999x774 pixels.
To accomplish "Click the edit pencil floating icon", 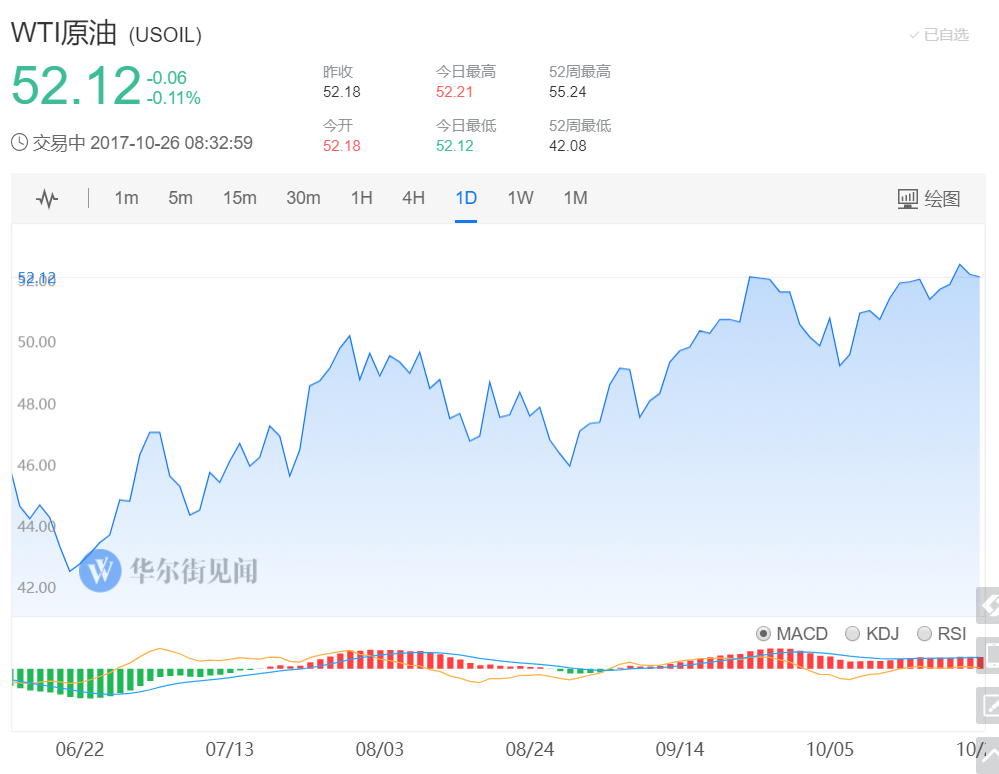I will tap(988, 705).
